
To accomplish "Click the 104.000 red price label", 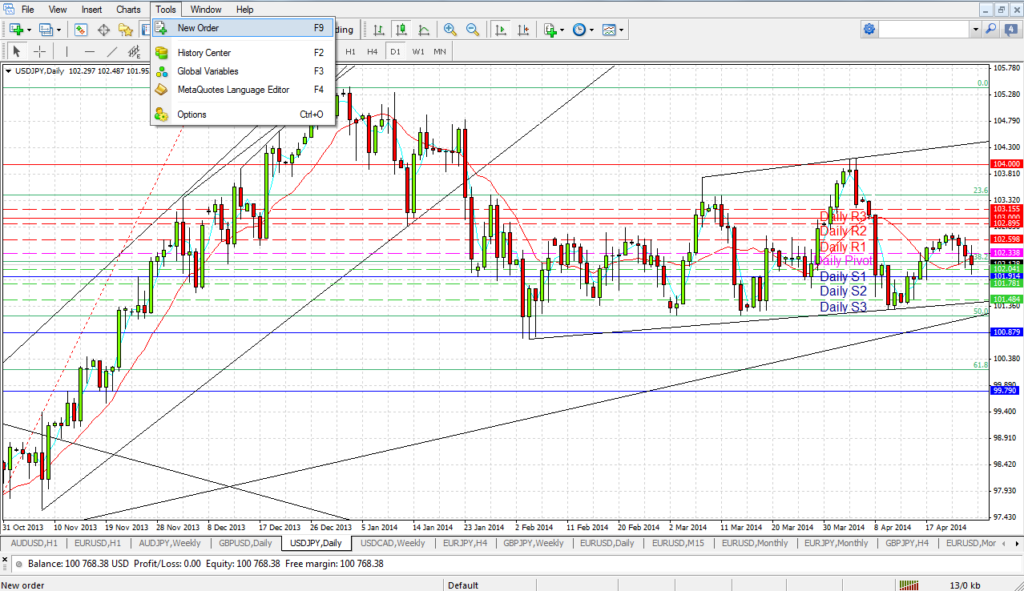I will point(1006,164).
